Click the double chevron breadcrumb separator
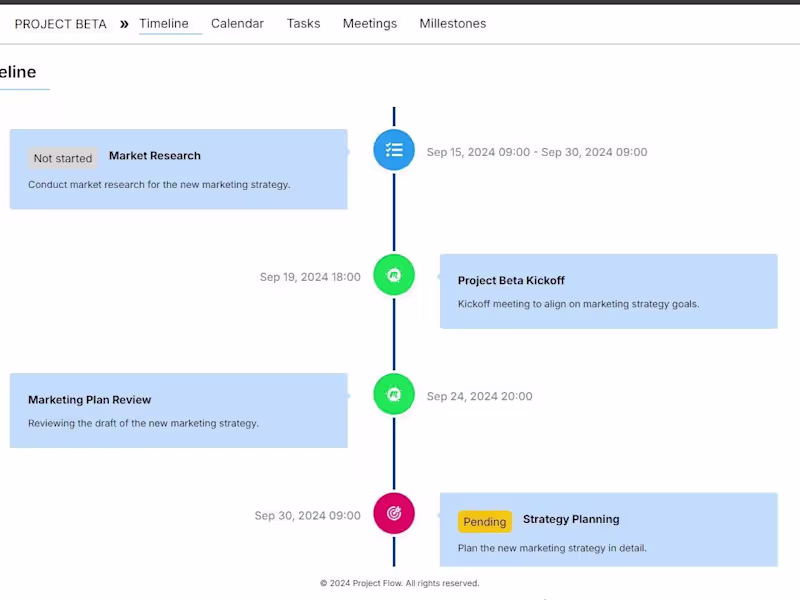Viewport: 800px width, 600px height. coord(124,24)
